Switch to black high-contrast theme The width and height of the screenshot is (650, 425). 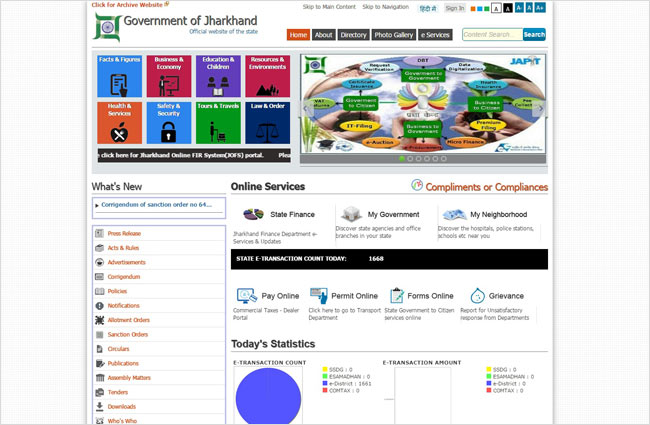(x=509, y=8)
